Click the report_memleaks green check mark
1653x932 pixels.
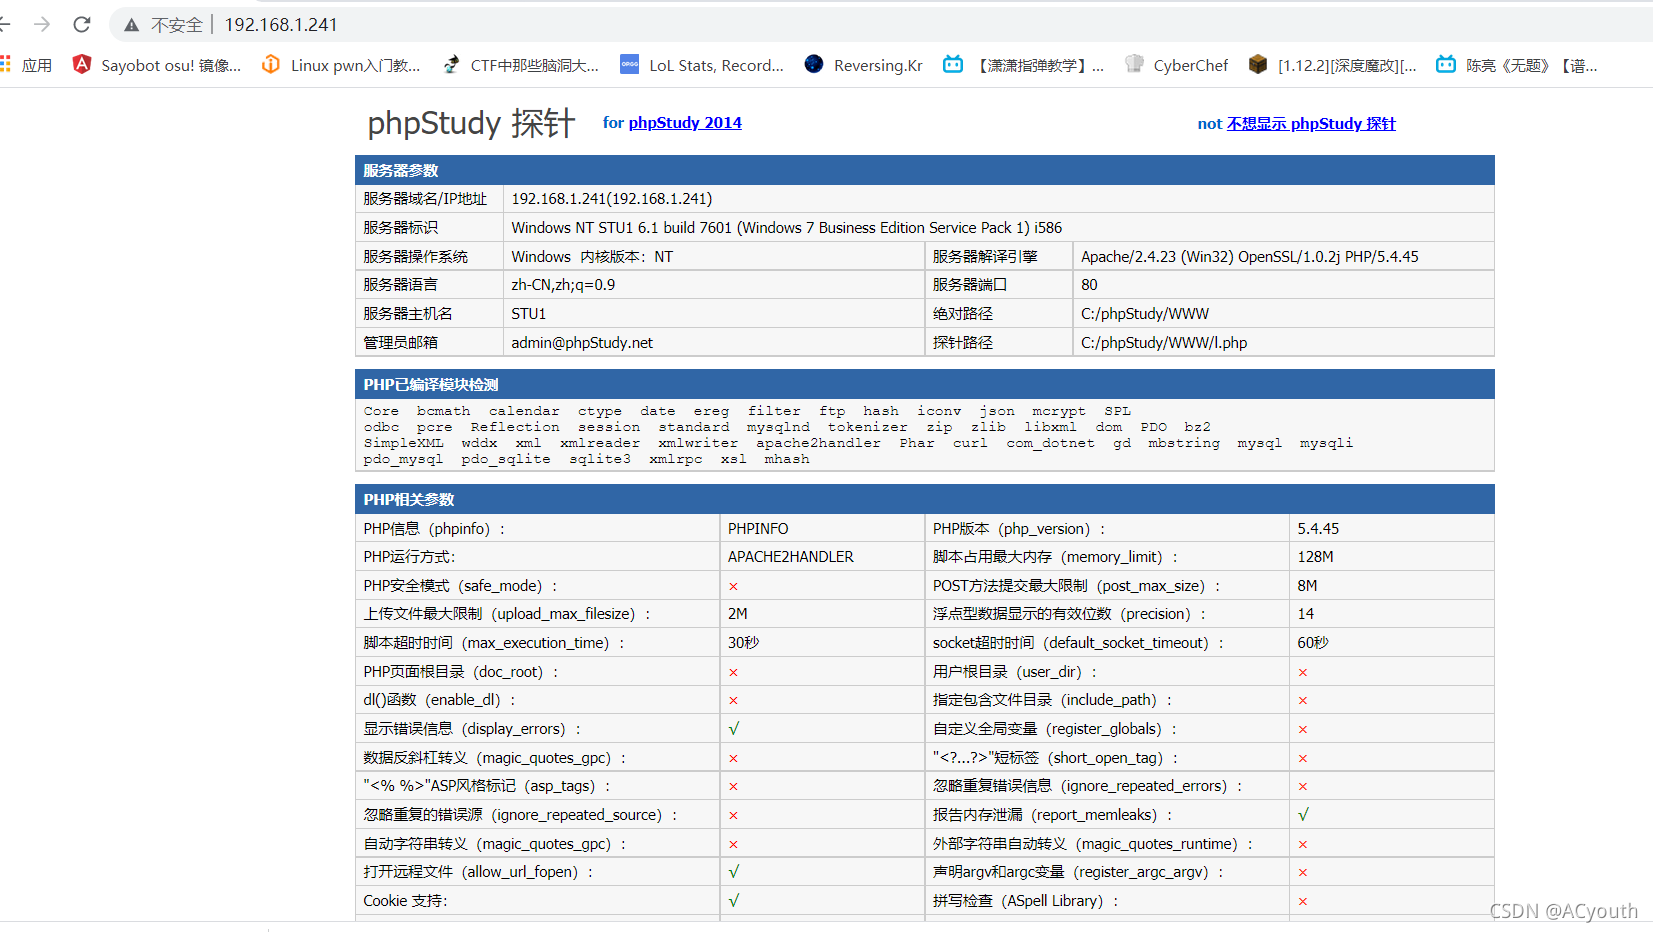1303,815
